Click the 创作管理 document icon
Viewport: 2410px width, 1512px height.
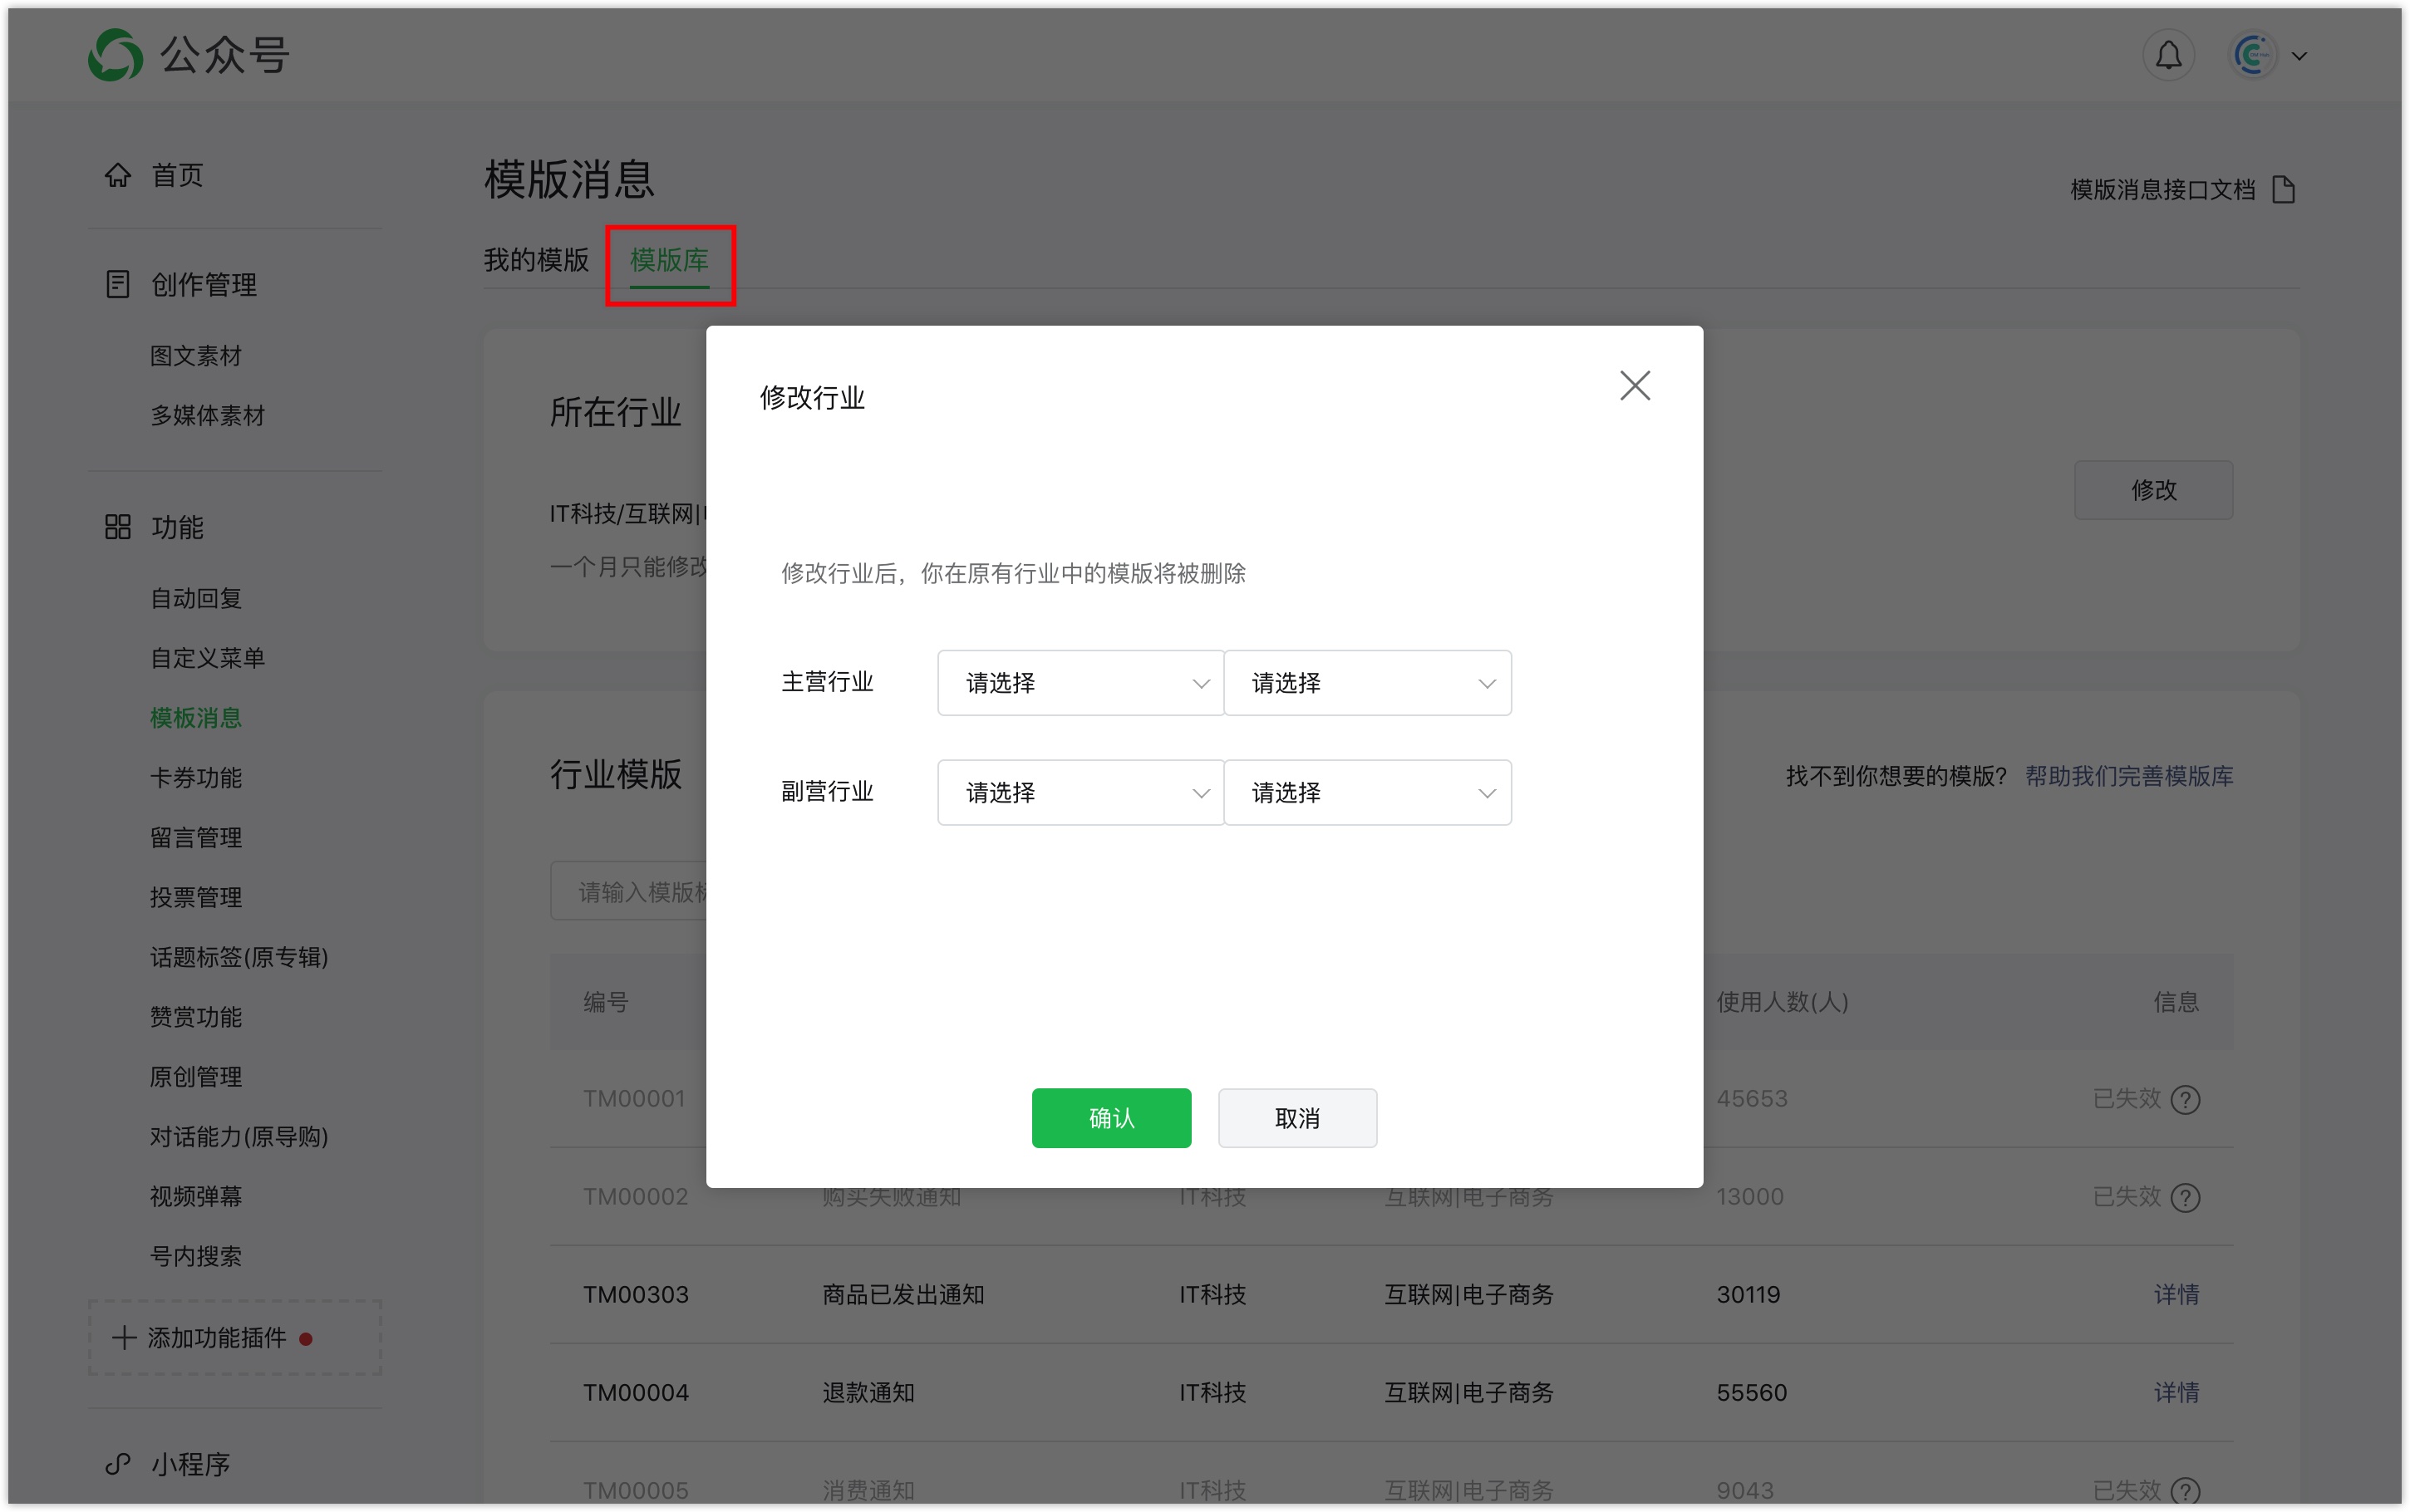pos(118,284)
